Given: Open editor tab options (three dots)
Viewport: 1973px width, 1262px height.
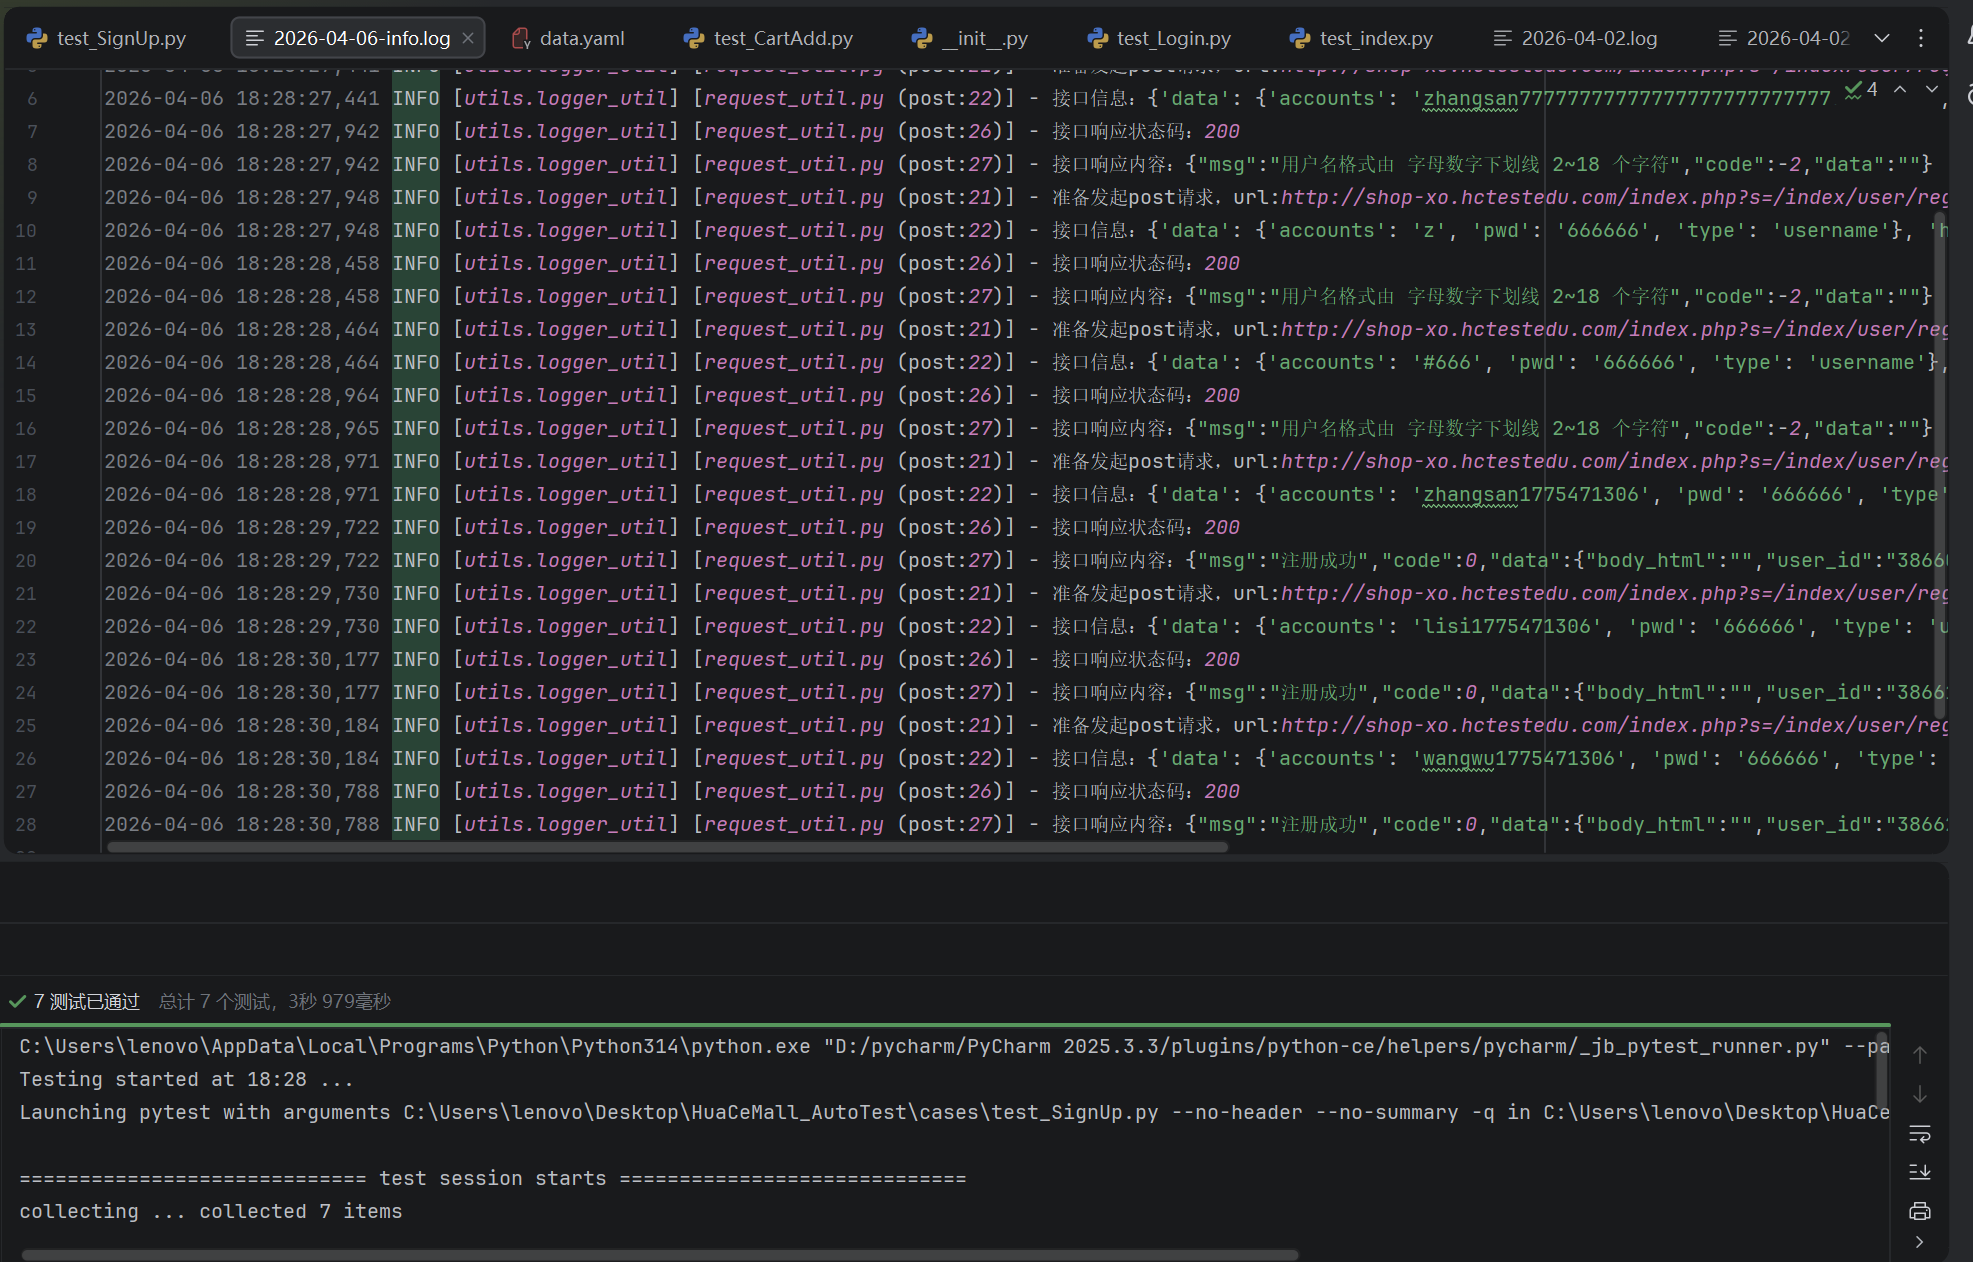Looking at the screenshot, I should (1921, 38).
